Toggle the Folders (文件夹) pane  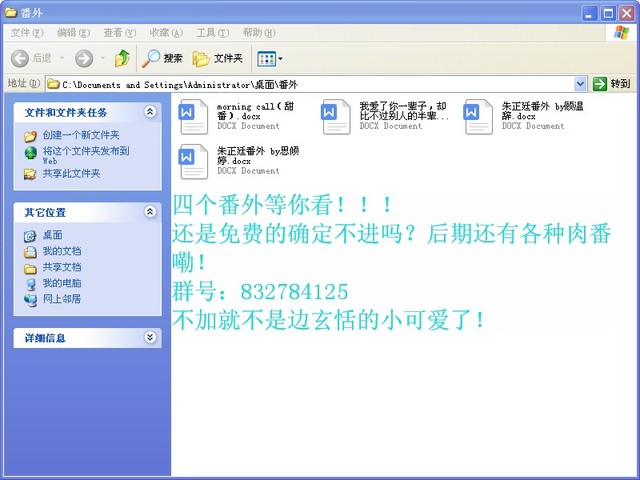[x=218, y=59]
